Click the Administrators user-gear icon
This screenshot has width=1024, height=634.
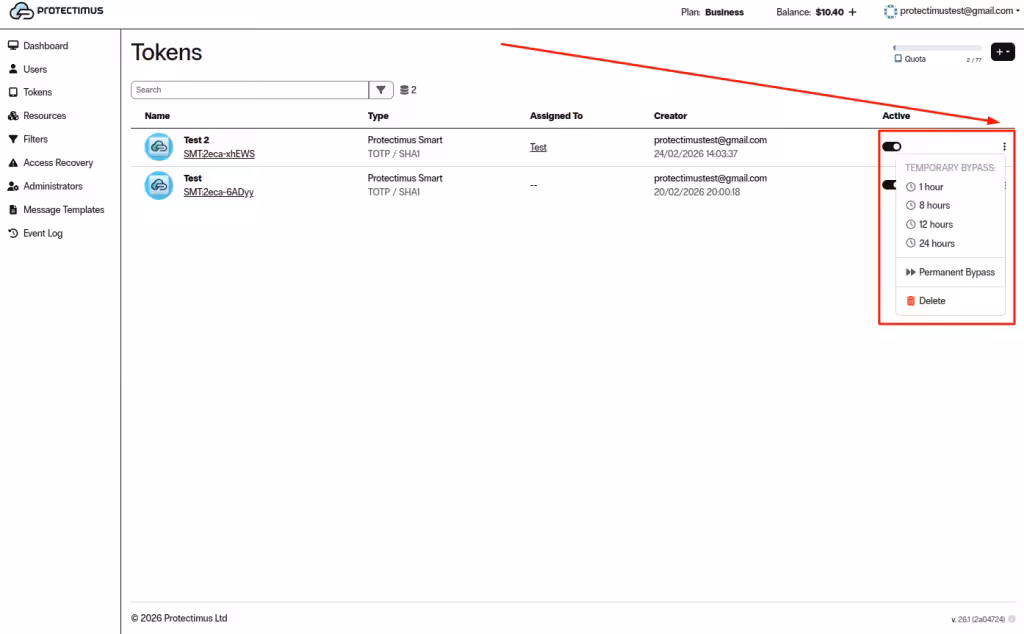pyautogui.click(x=13, y=186)
